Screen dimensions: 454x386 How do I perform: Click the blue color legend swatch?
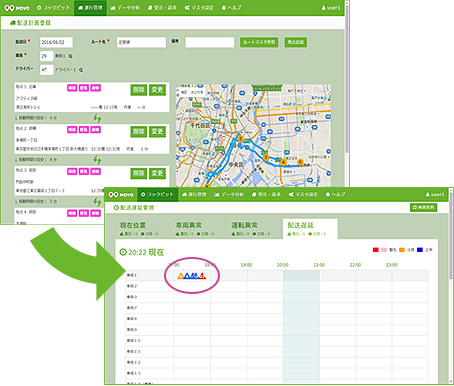pos(420,250)
